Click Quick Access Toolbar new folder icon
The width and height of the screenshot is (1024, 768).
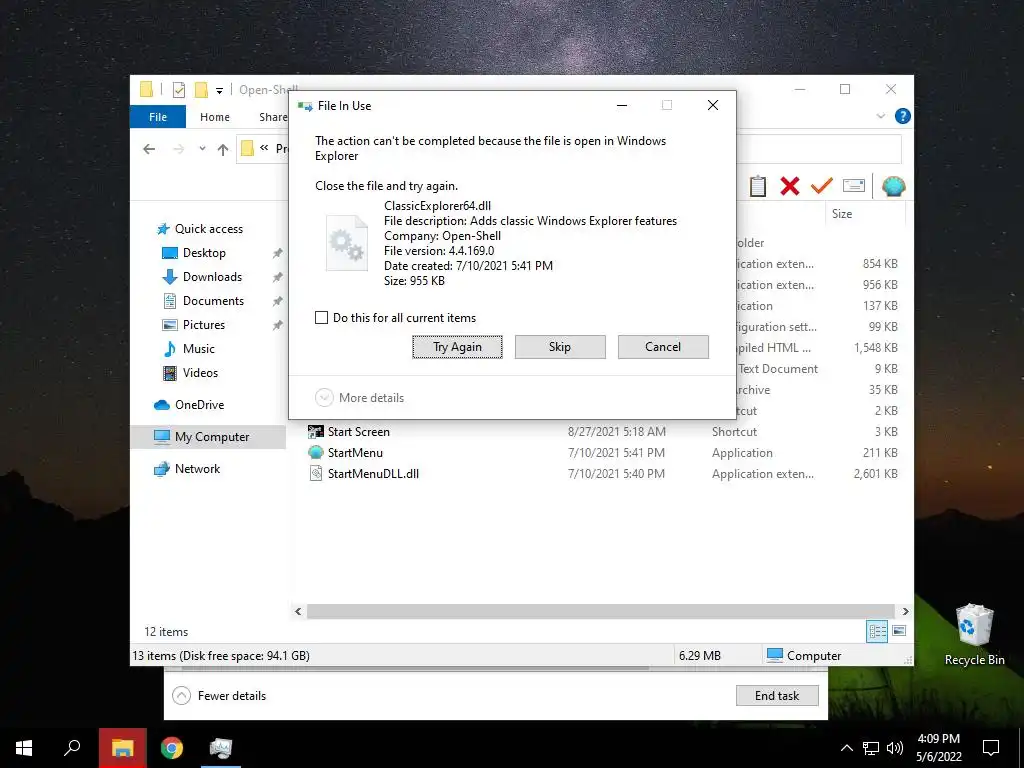point(201,89)
